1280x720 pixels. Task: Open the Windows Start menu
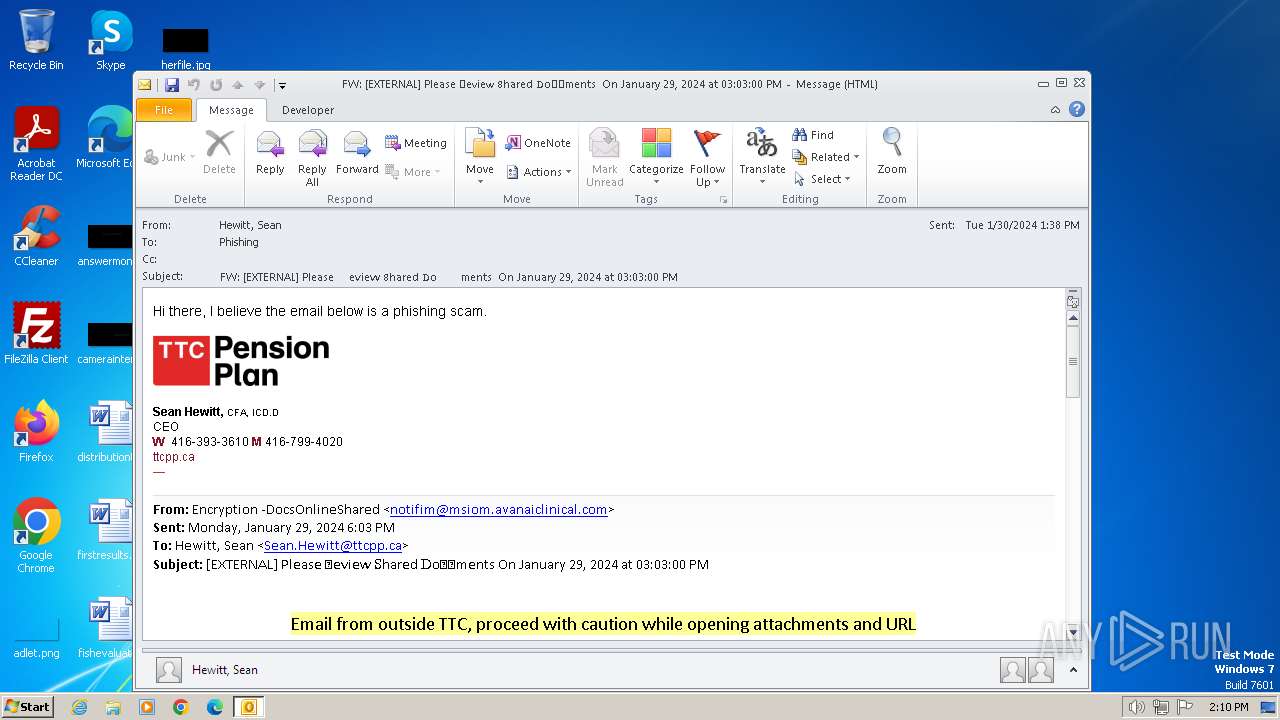pyautogui.click(x=28, y=707)
